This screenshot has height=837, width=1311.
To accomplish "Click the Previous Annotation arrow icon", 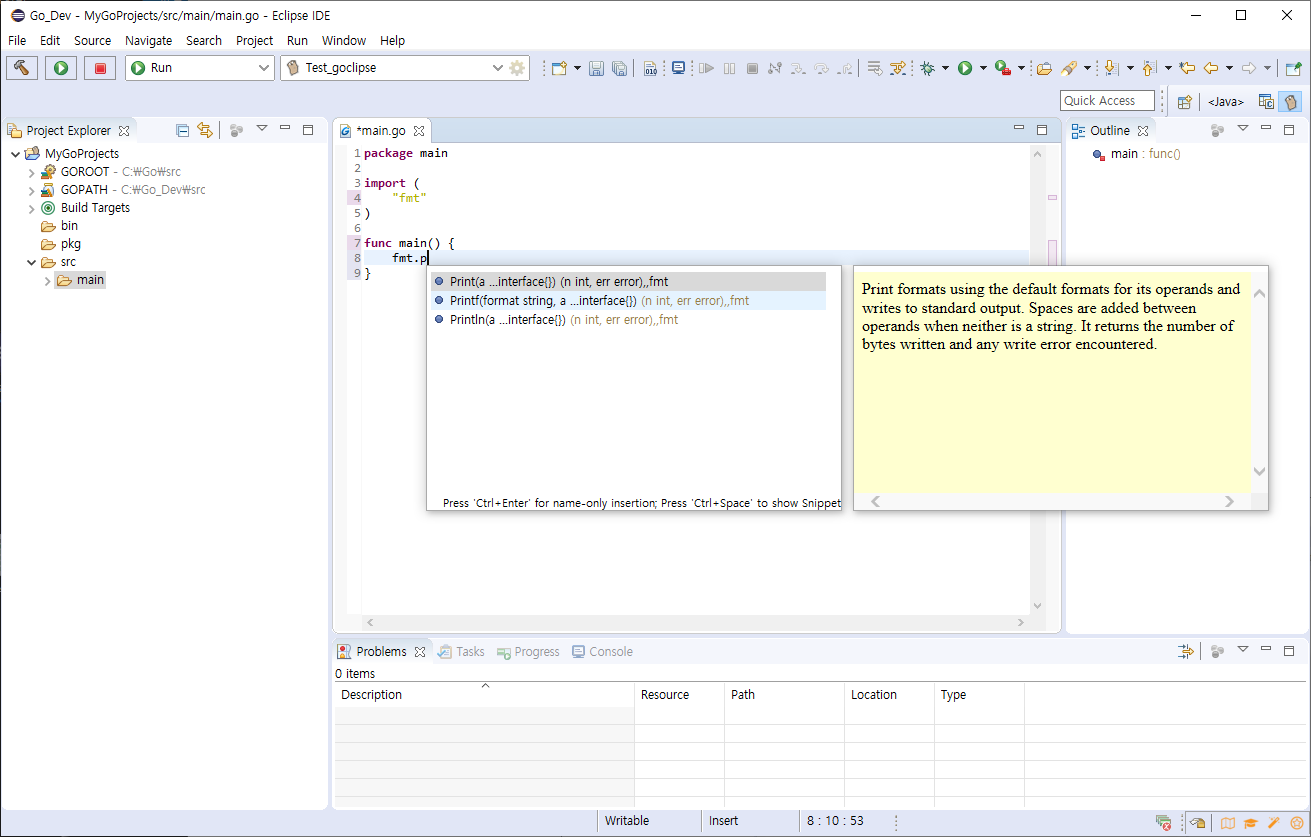I will [1149, 68].
